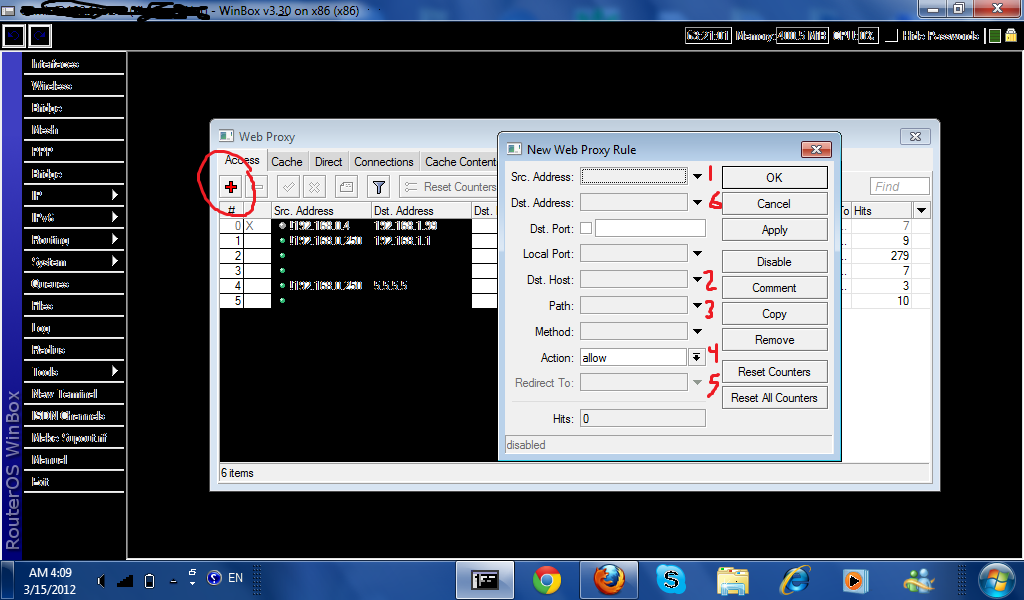Open Skype from the taskbar
Image resolution: width=1024 pixels, height=600 pixels.
671,580
